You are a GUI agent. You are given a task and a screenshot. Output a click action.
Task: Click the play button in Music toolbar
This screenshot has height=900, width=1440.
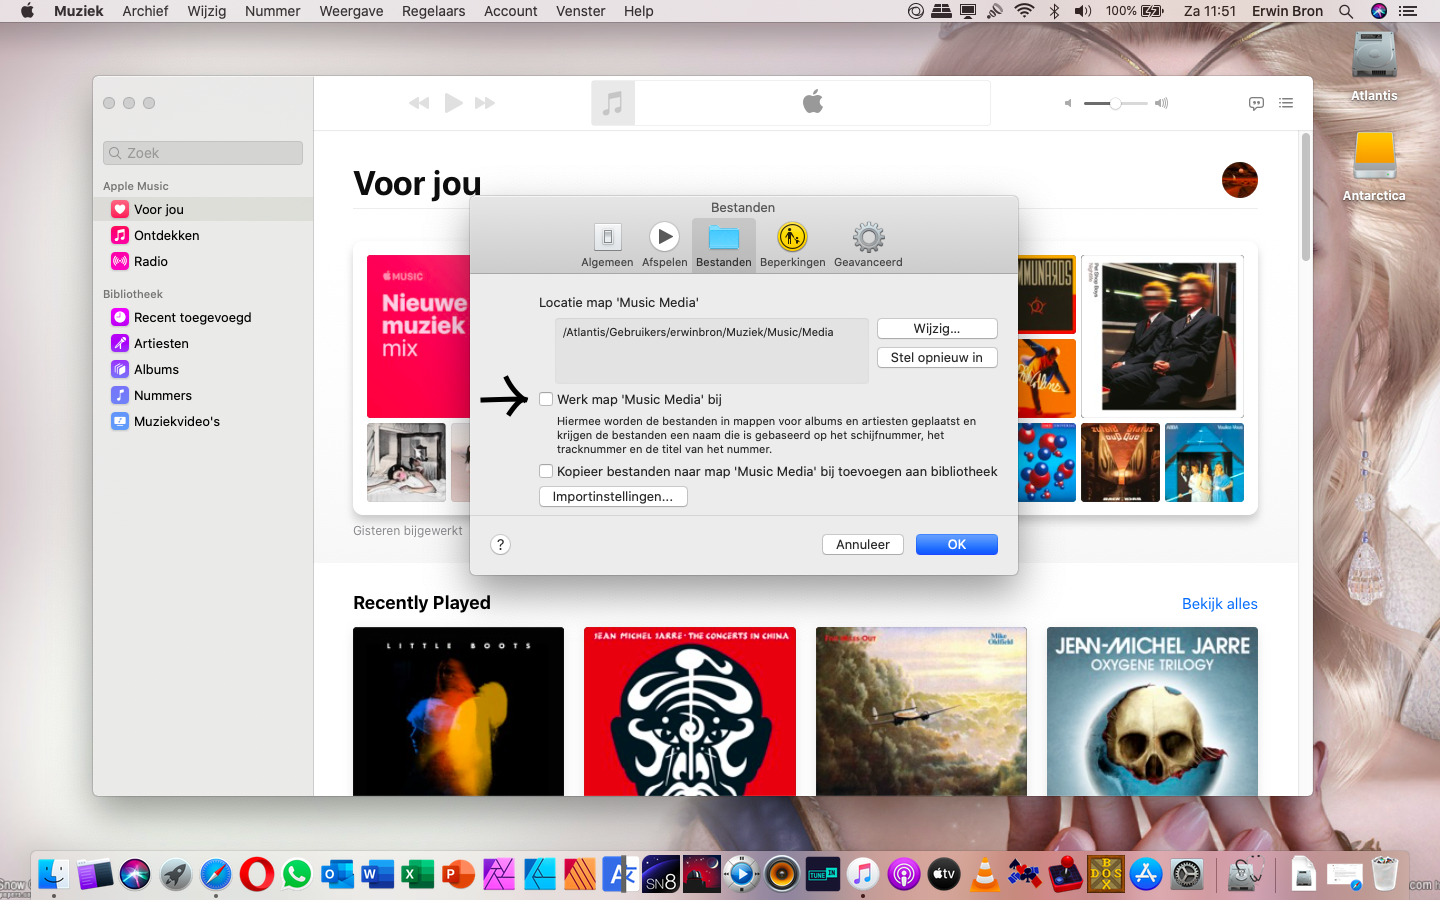coord(453,103)
